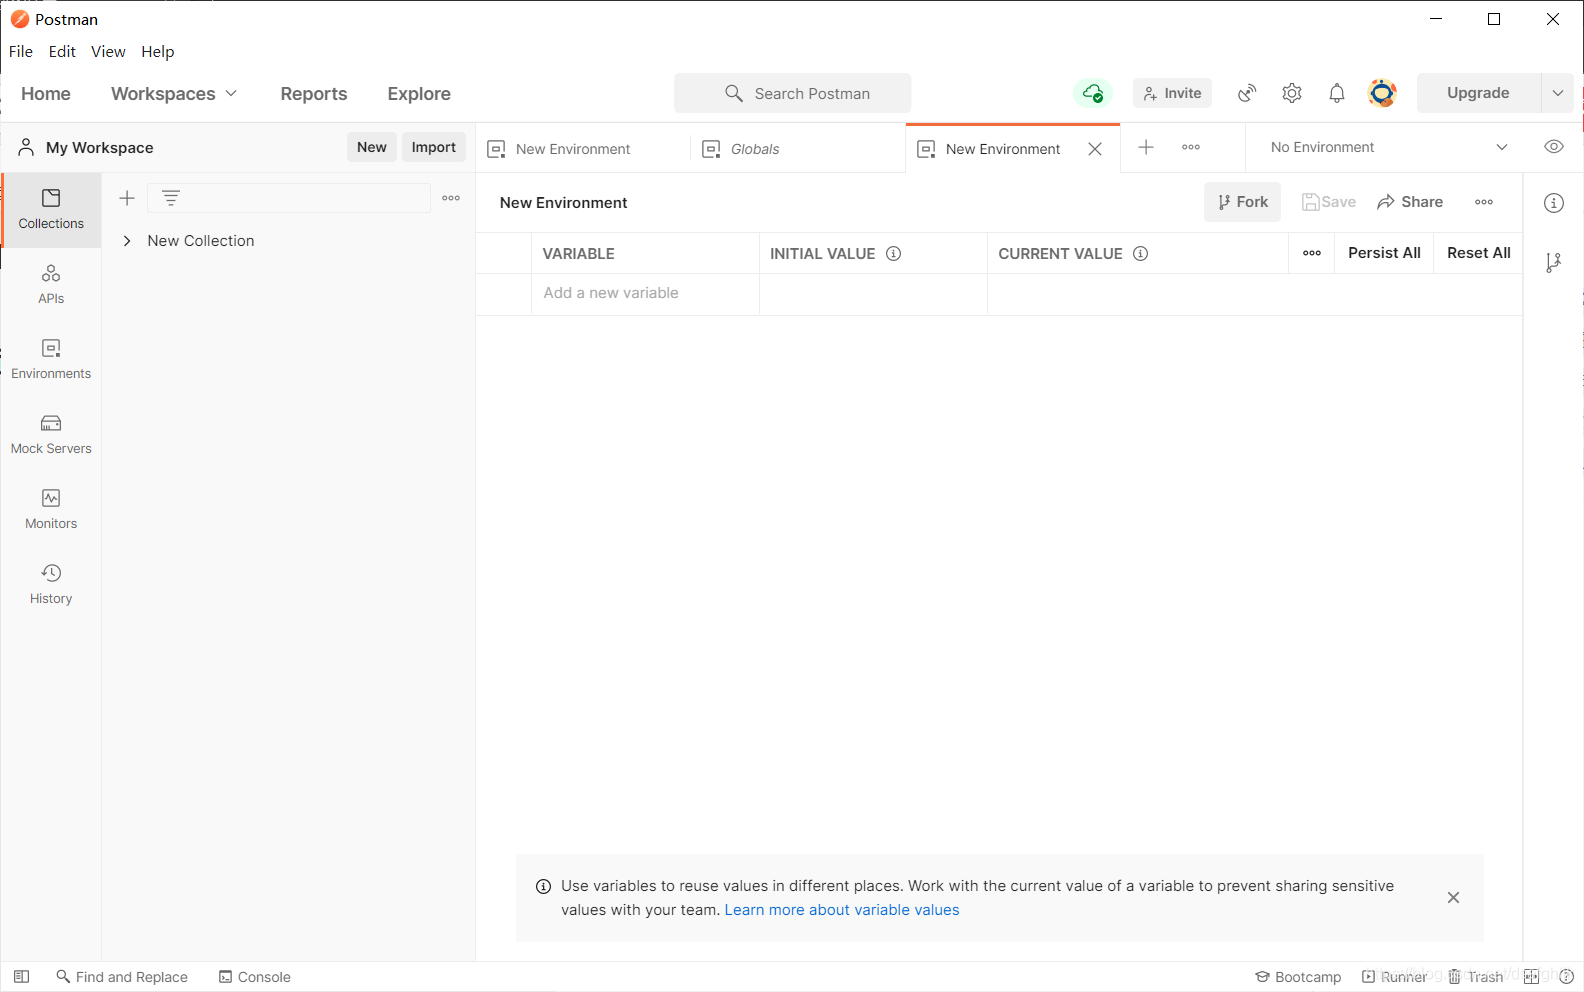Expand the New Collection tree item
The height and width of the screenshot is (992, 1584).
[x=127, y=241]
